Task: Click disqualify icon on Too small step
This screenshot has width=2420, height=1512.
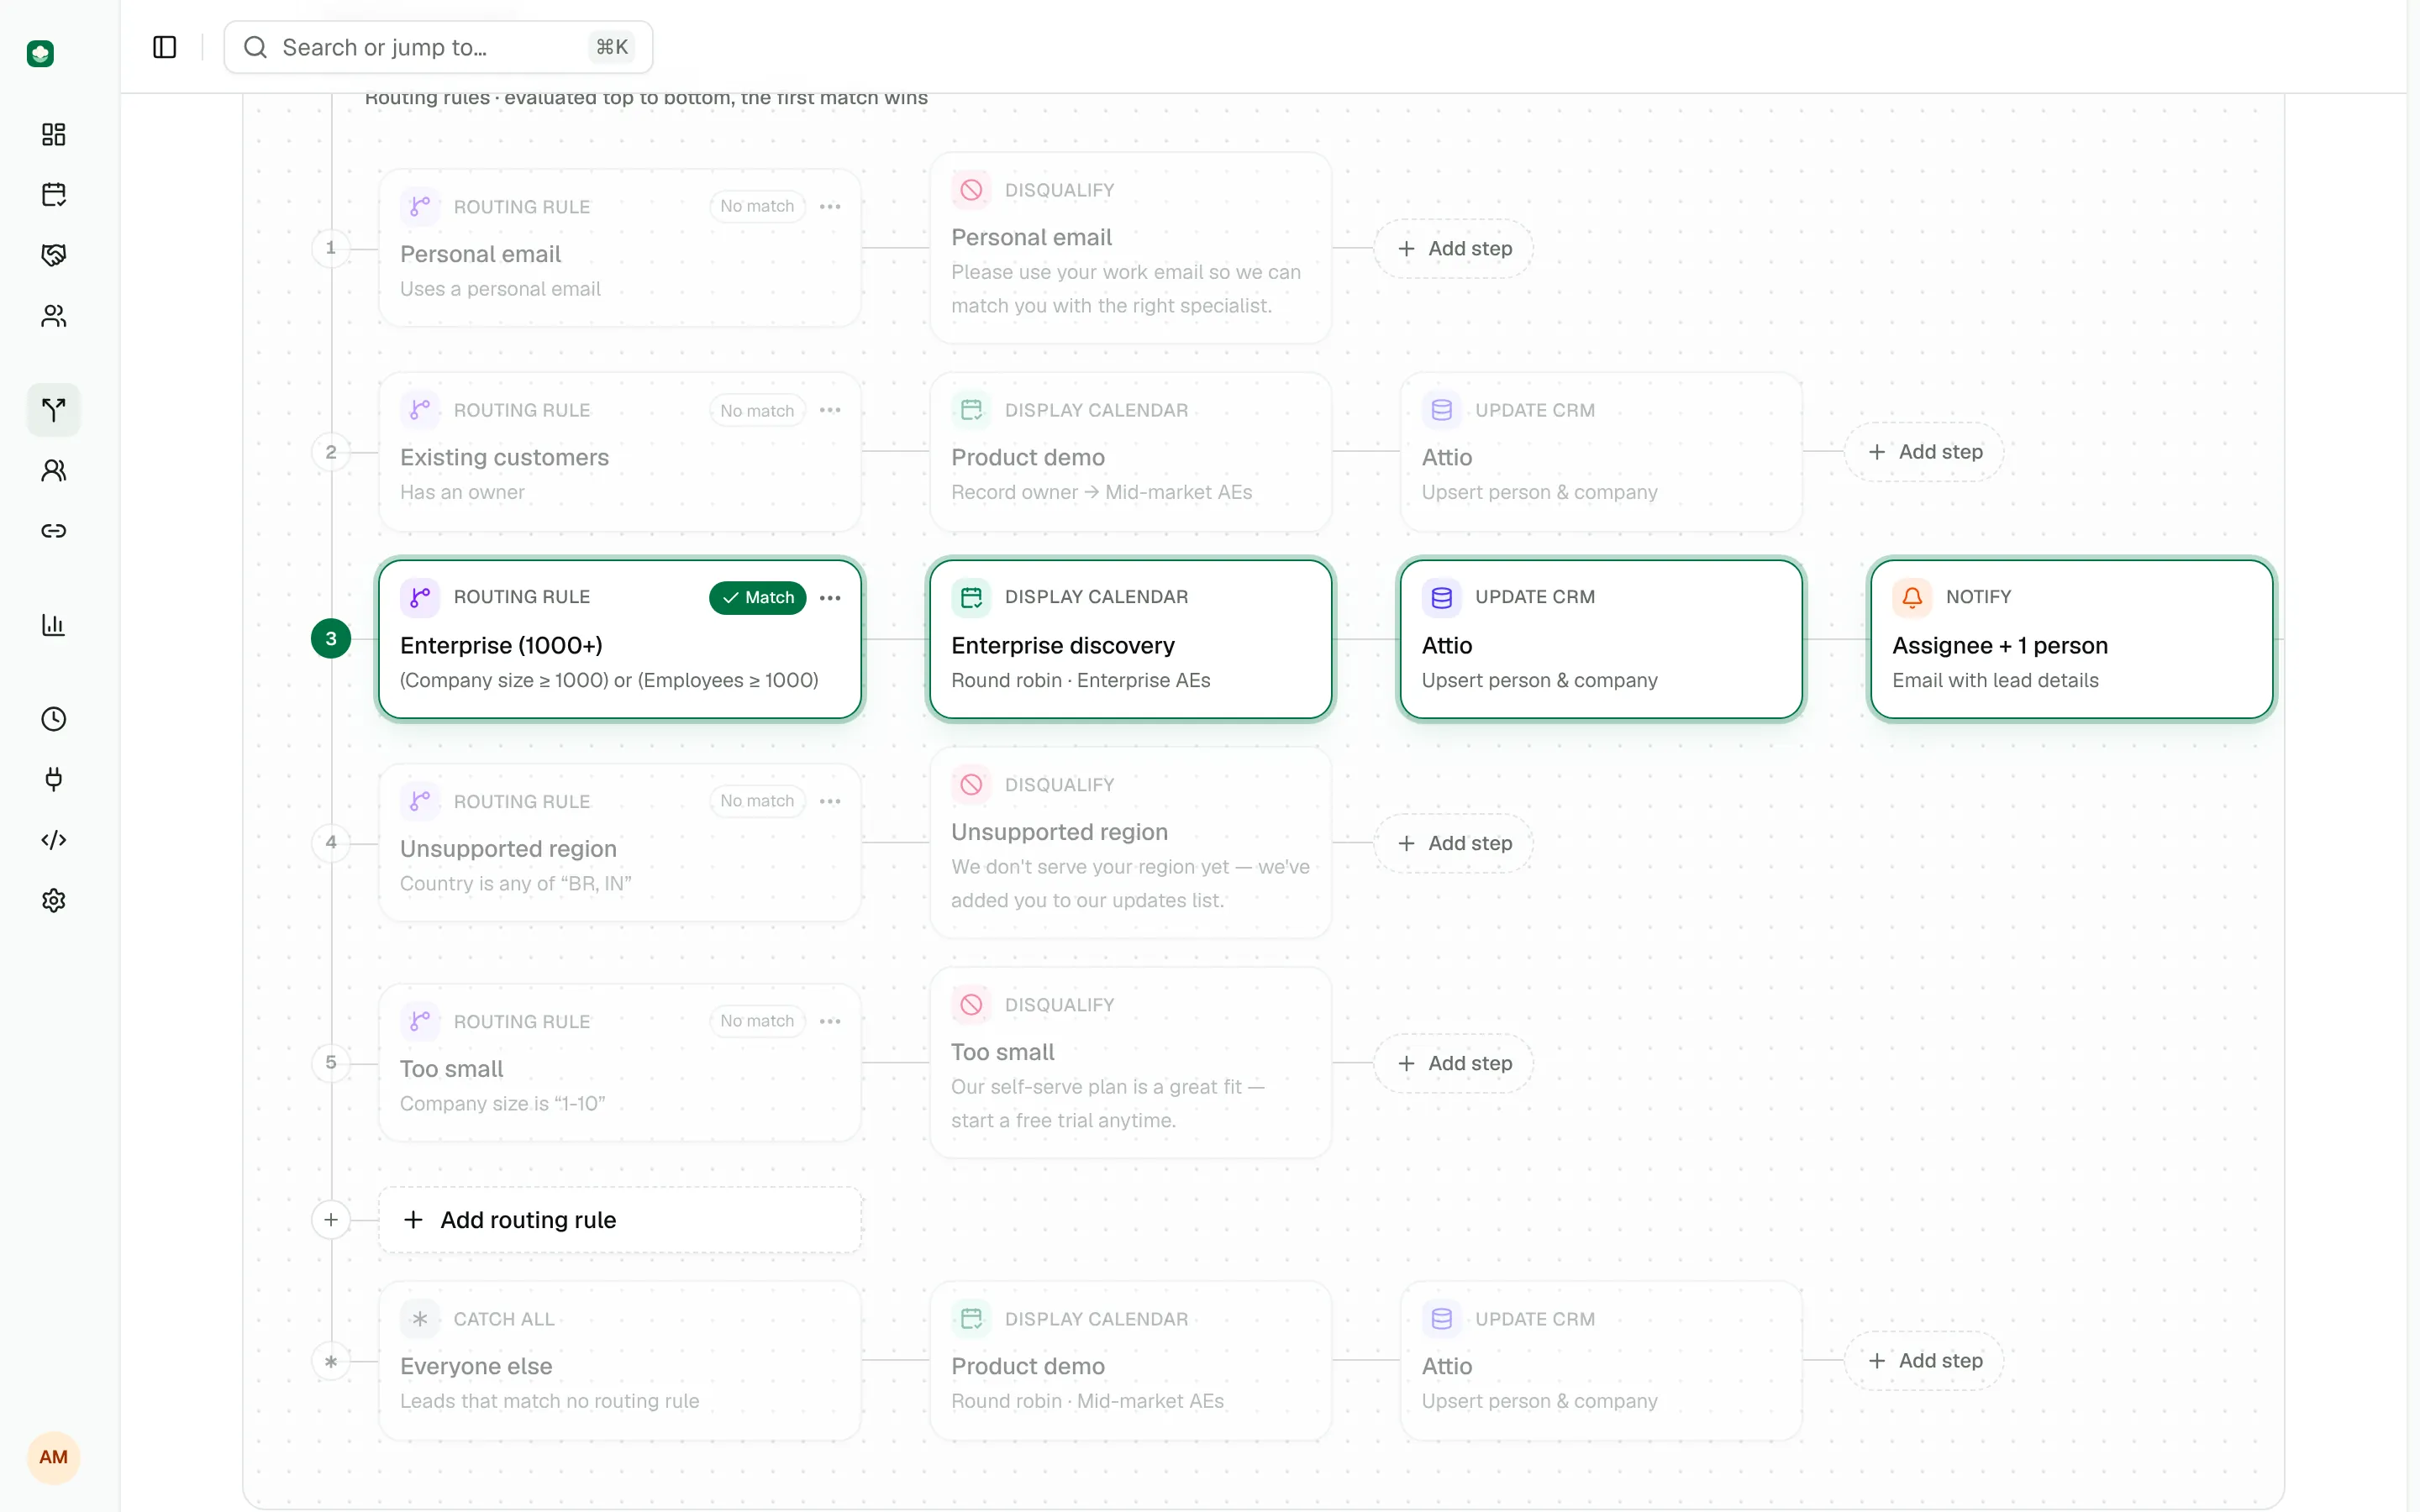Action: pyautogui.click(x=971, y=1005)
